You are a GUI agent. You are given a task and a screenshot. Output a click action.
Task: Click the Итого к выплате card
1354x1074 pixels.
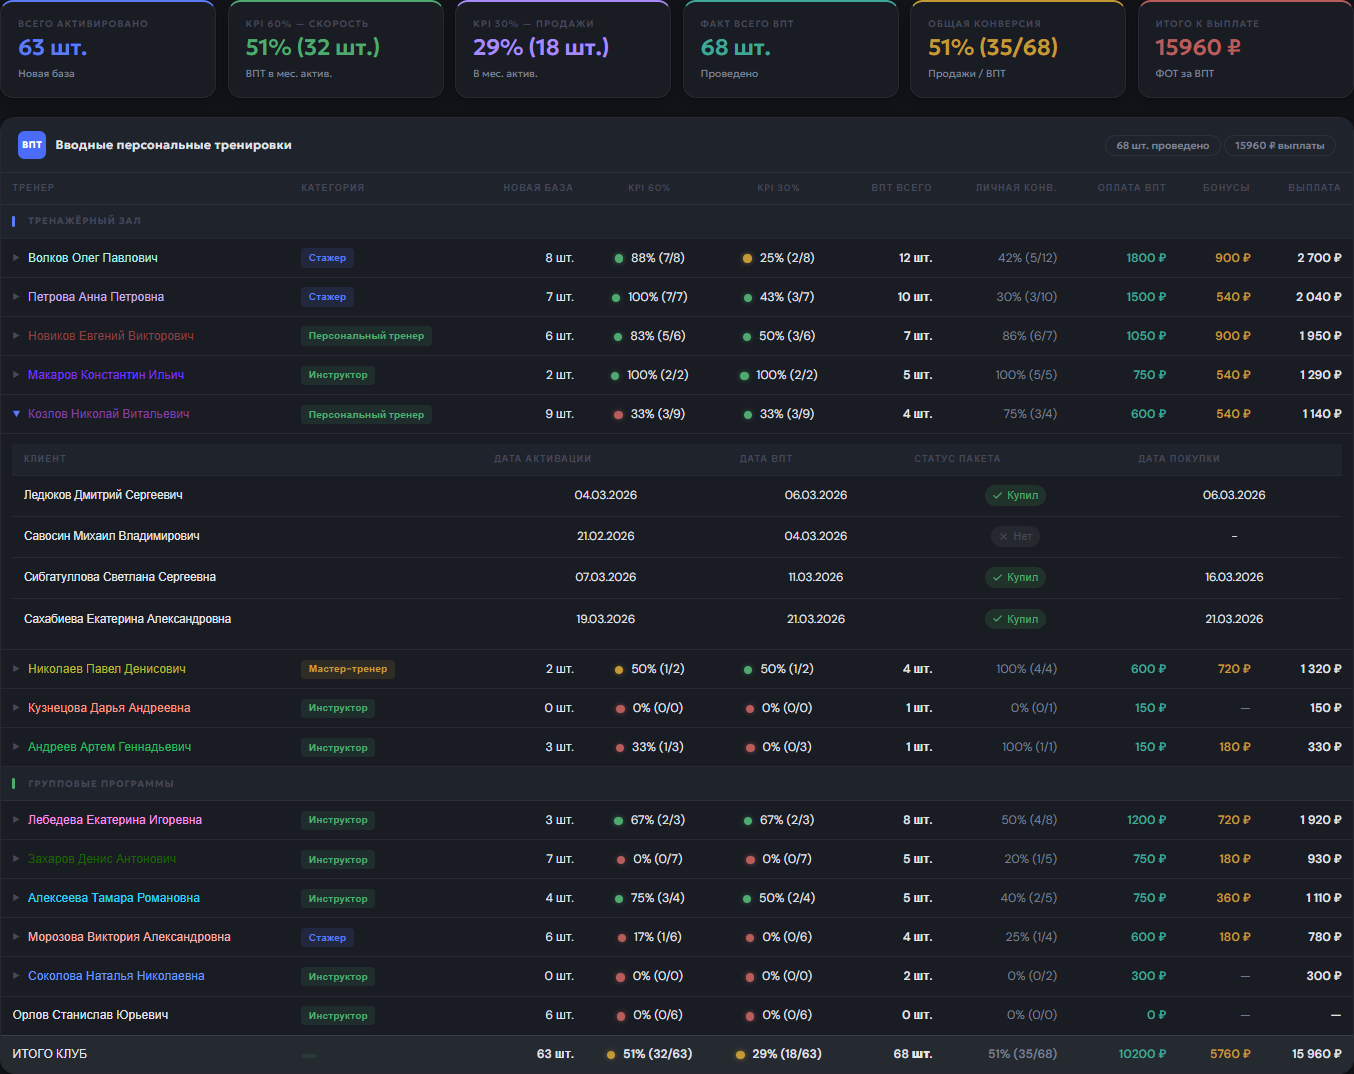(x=1245, y=49)
